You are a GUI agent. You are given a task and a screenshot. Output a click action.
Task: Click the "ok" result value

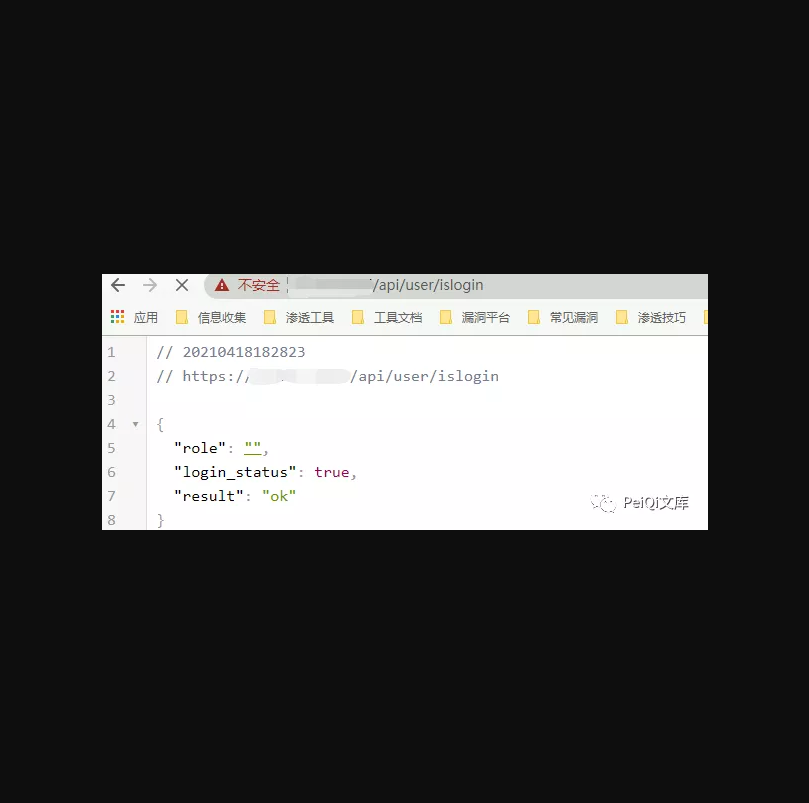(x=279, y=496)
